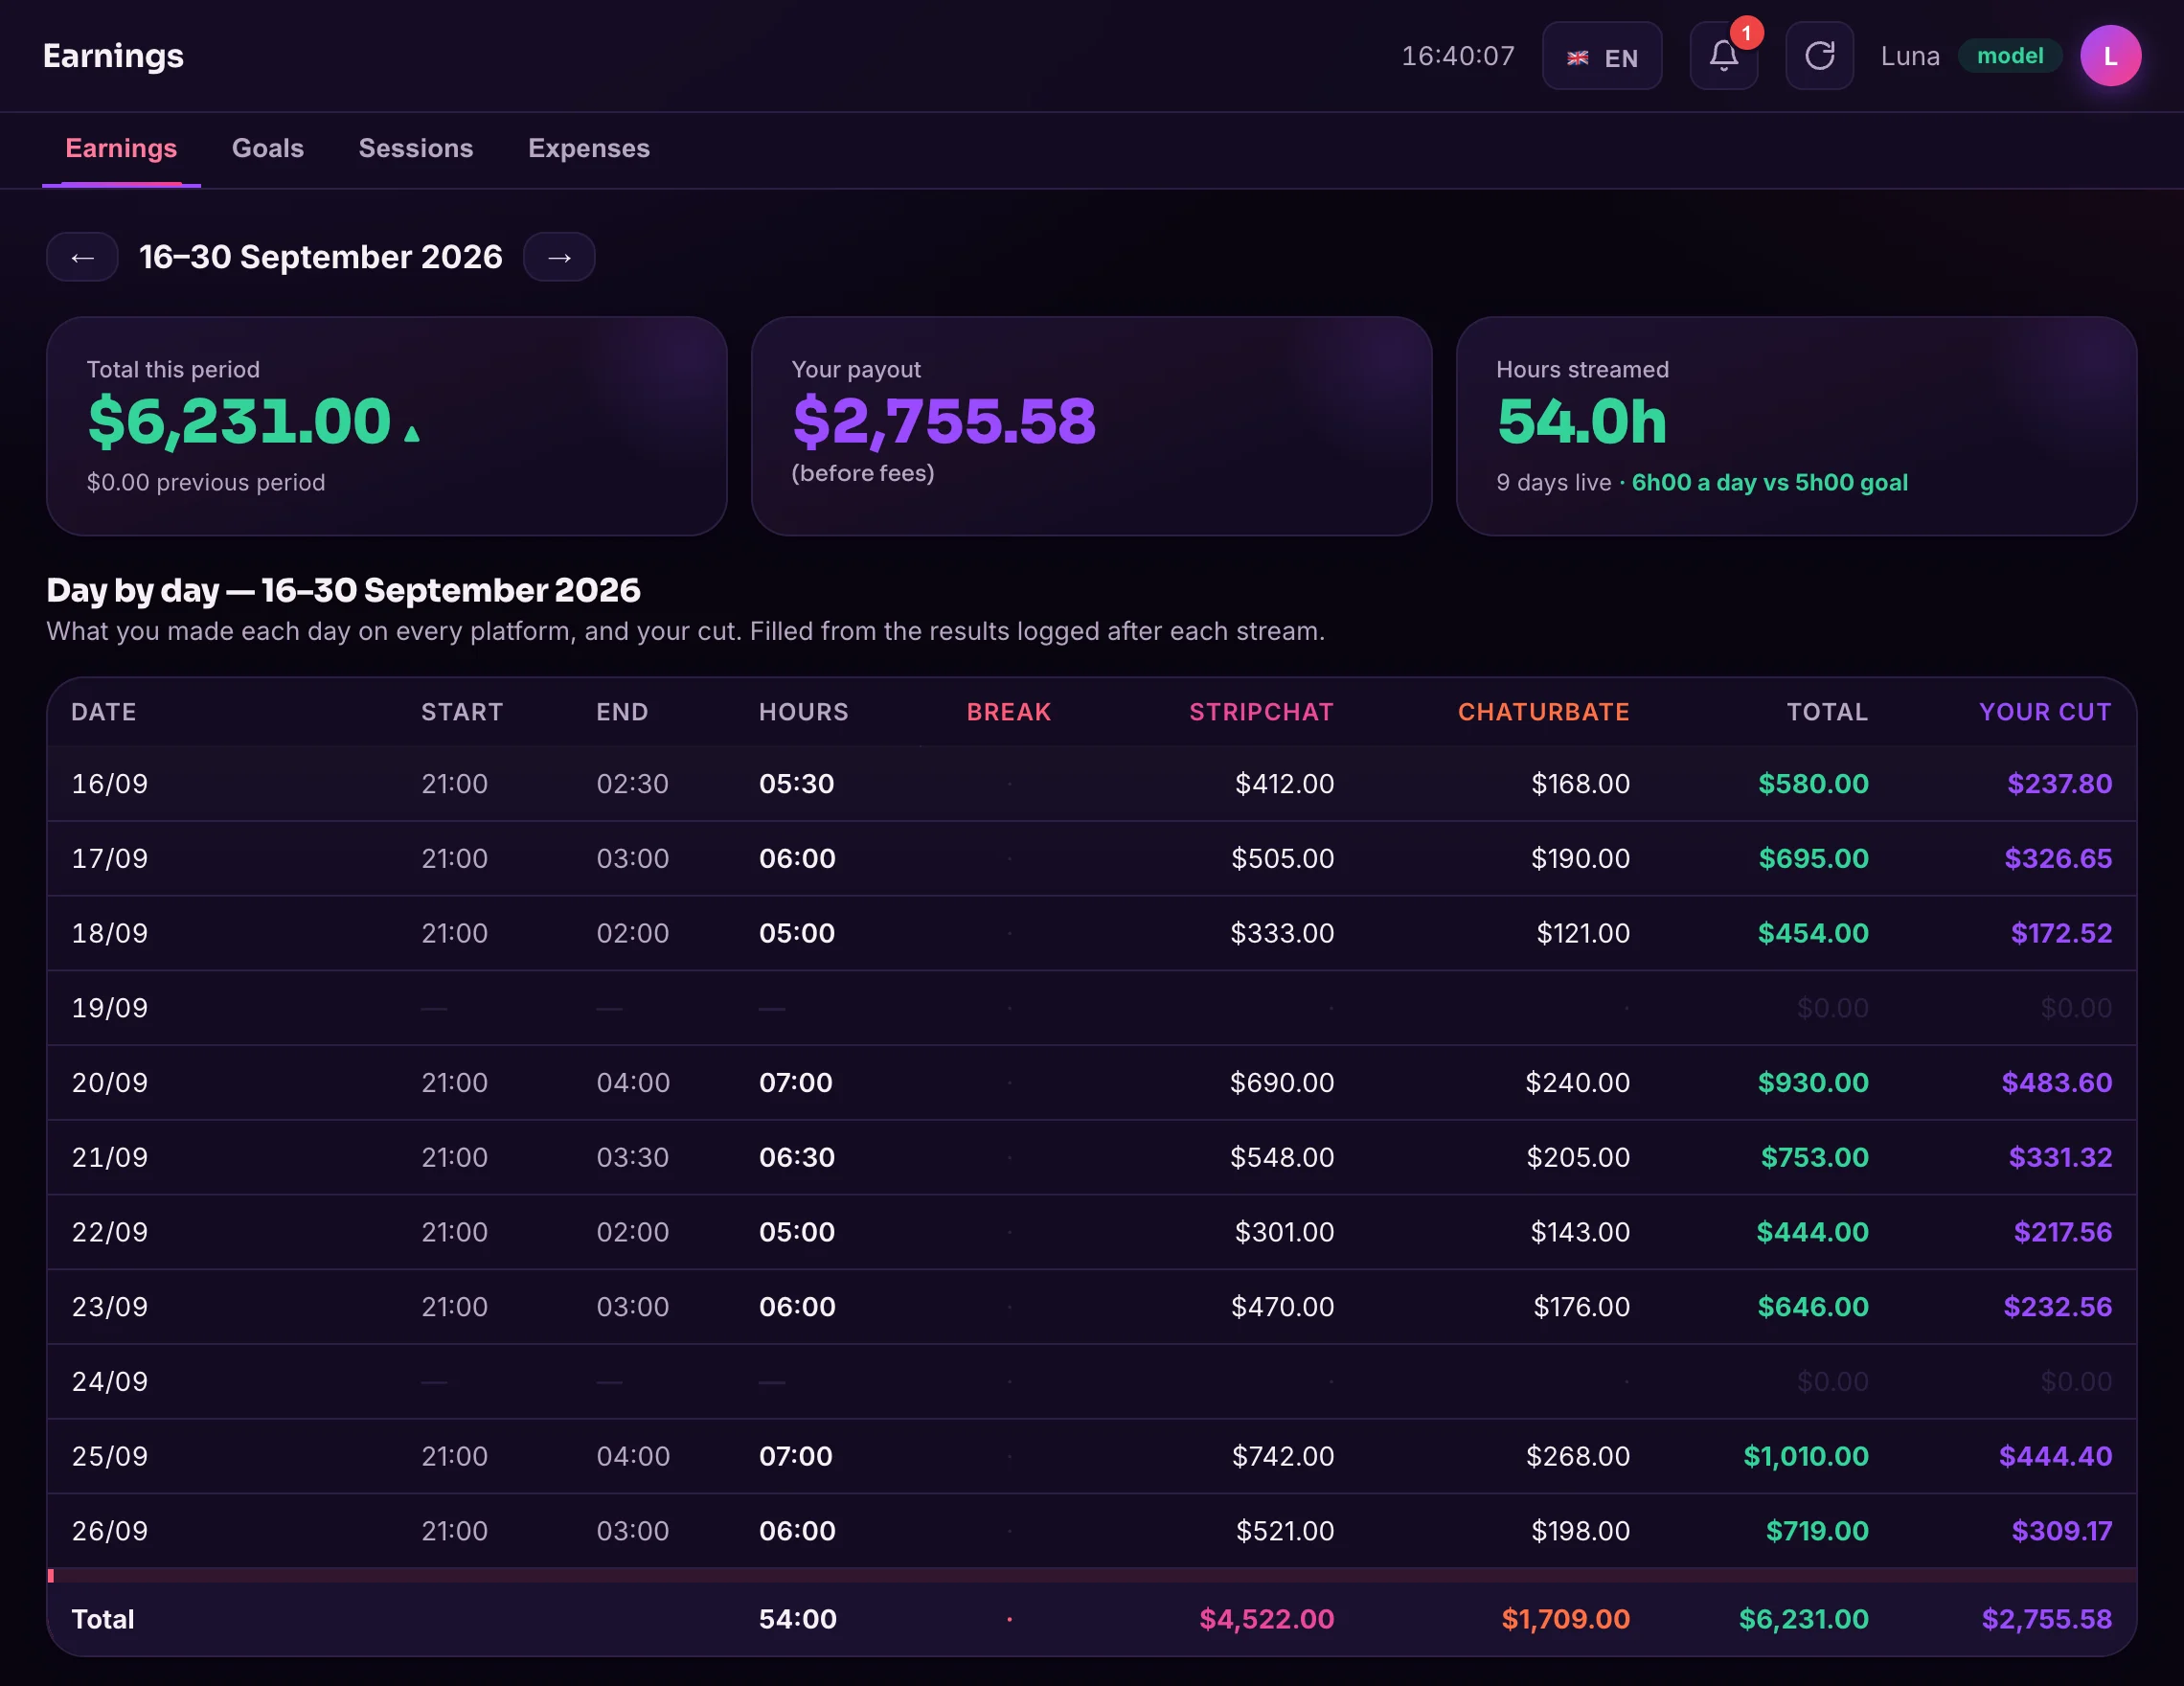Screen dimensions: 2184x1686
Task: Click the HOURS column header
Action: [803, 712]
